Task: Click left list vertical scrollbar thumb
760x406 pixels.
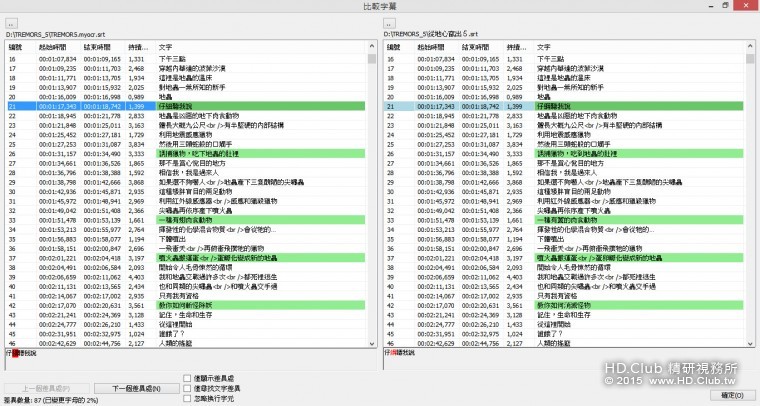Action: (372, 59)
